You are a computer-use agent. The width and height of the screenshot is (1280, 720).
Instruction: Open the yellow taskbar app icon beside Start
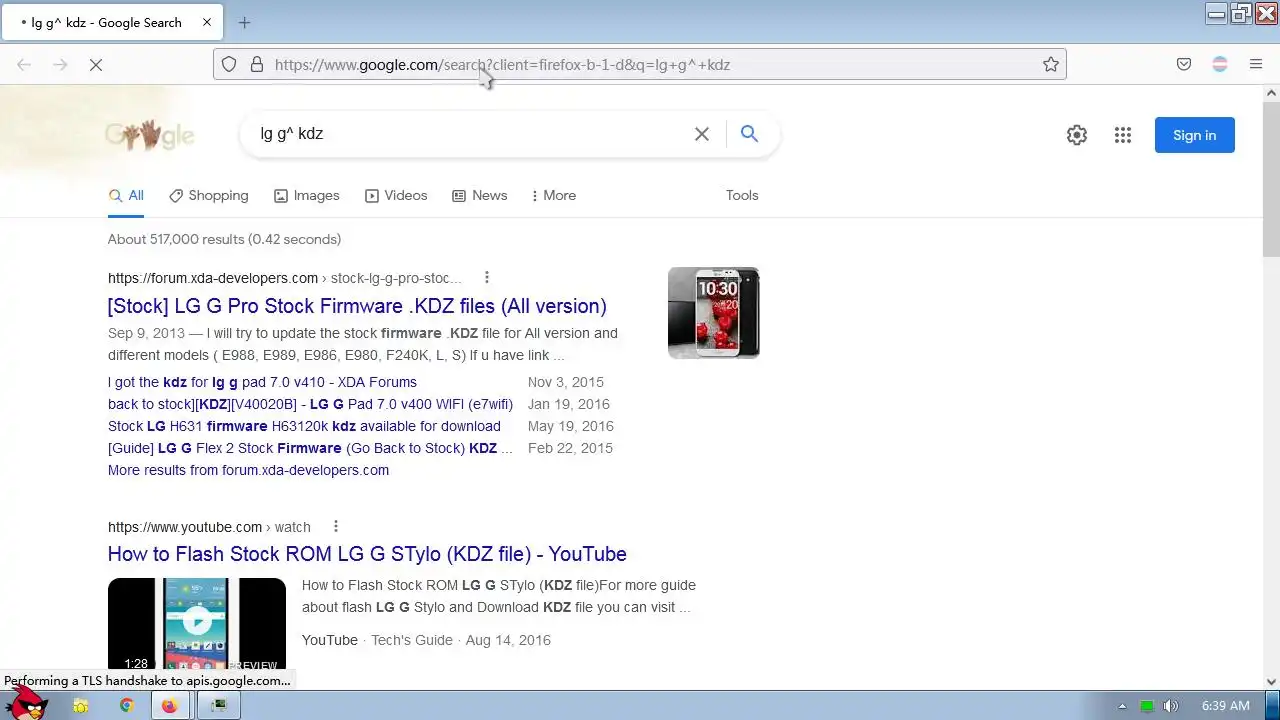tap(81, 706)
